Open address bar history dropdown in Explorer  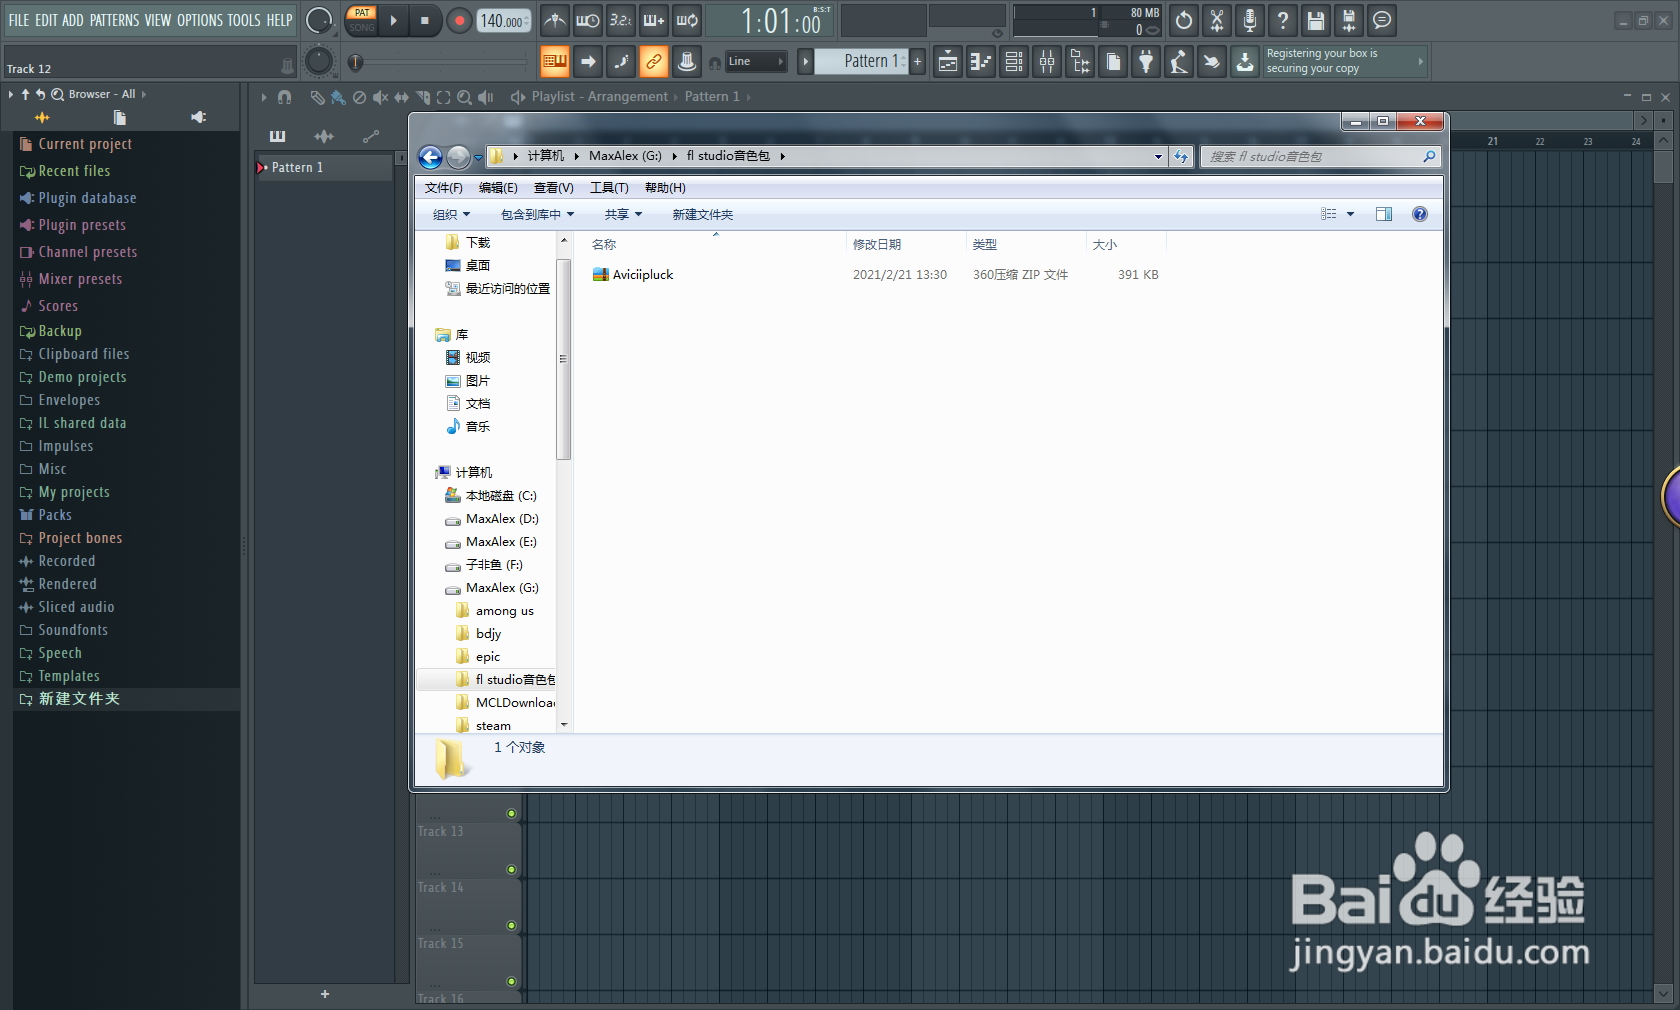[1158, 156]
